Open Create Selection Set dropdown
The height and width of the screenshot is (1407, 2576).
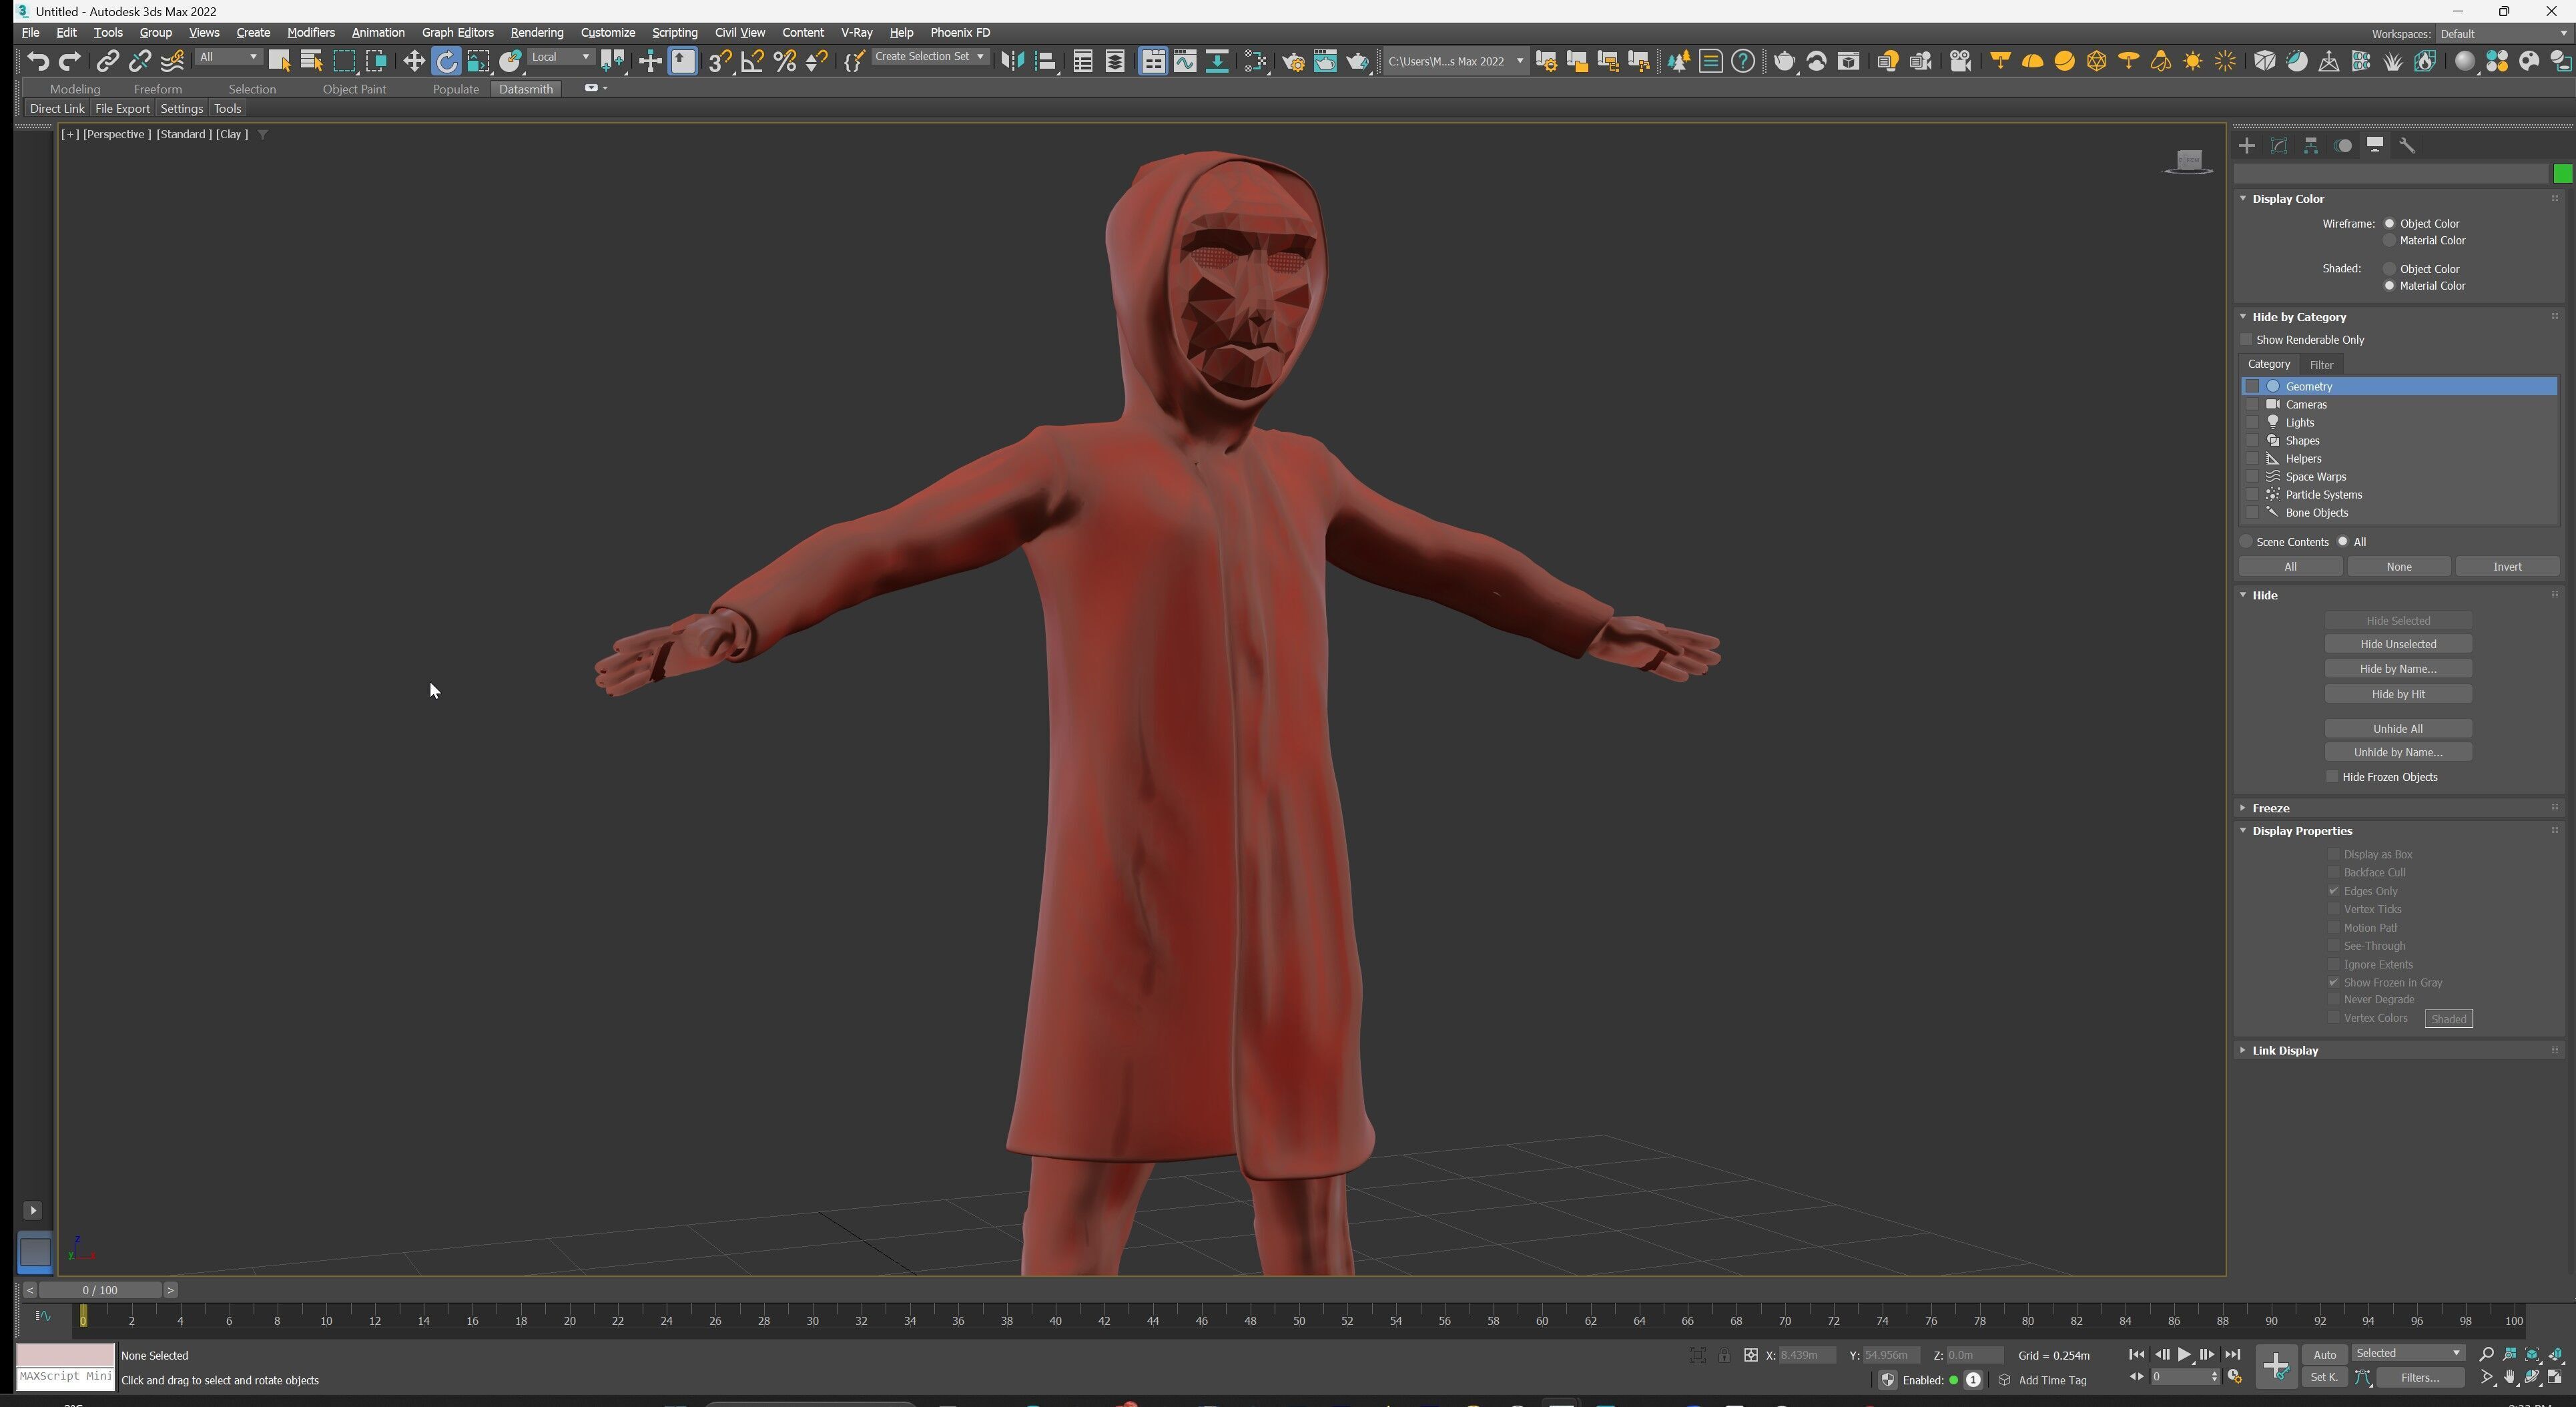[929, 57]
